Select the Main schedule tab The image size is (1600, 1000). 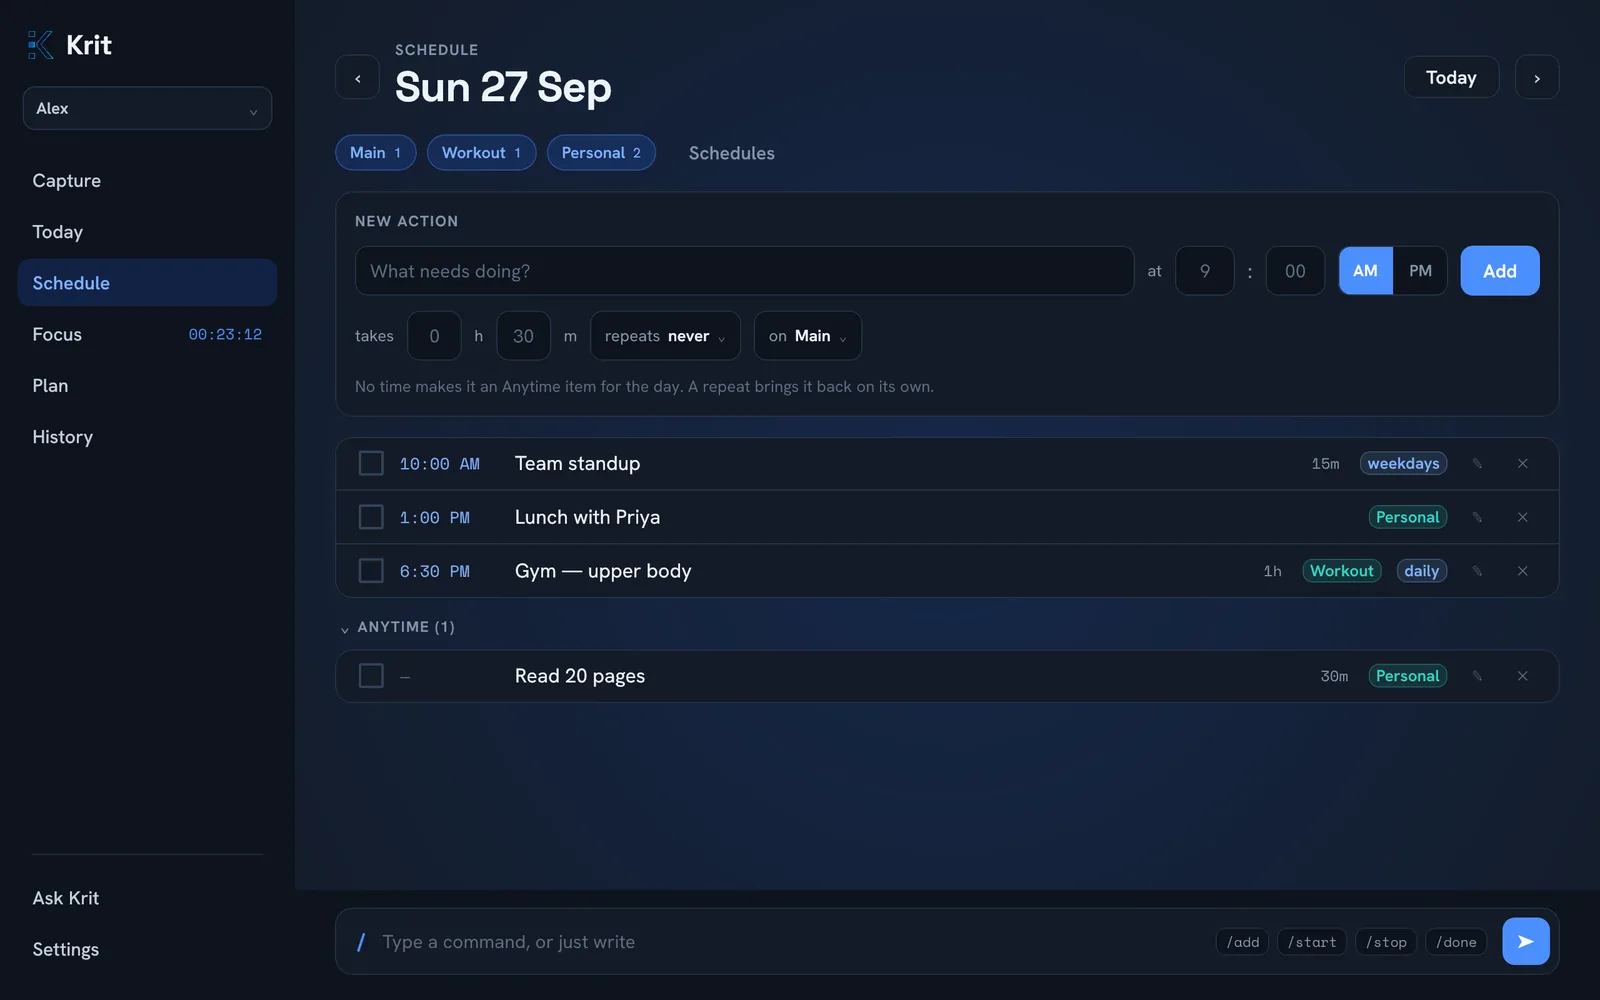coord(375,153)
